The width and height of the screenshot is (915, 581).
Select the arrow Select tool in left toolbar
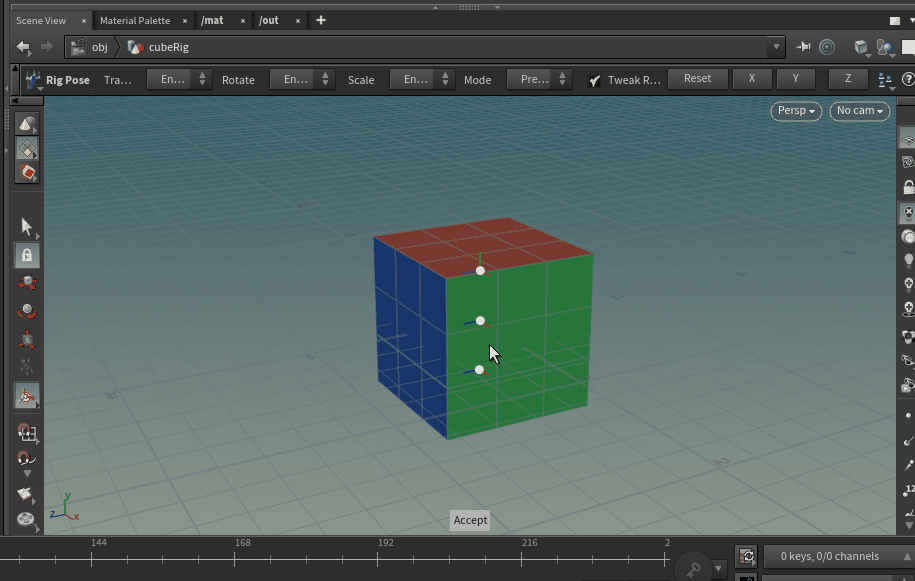coord(27,227)
